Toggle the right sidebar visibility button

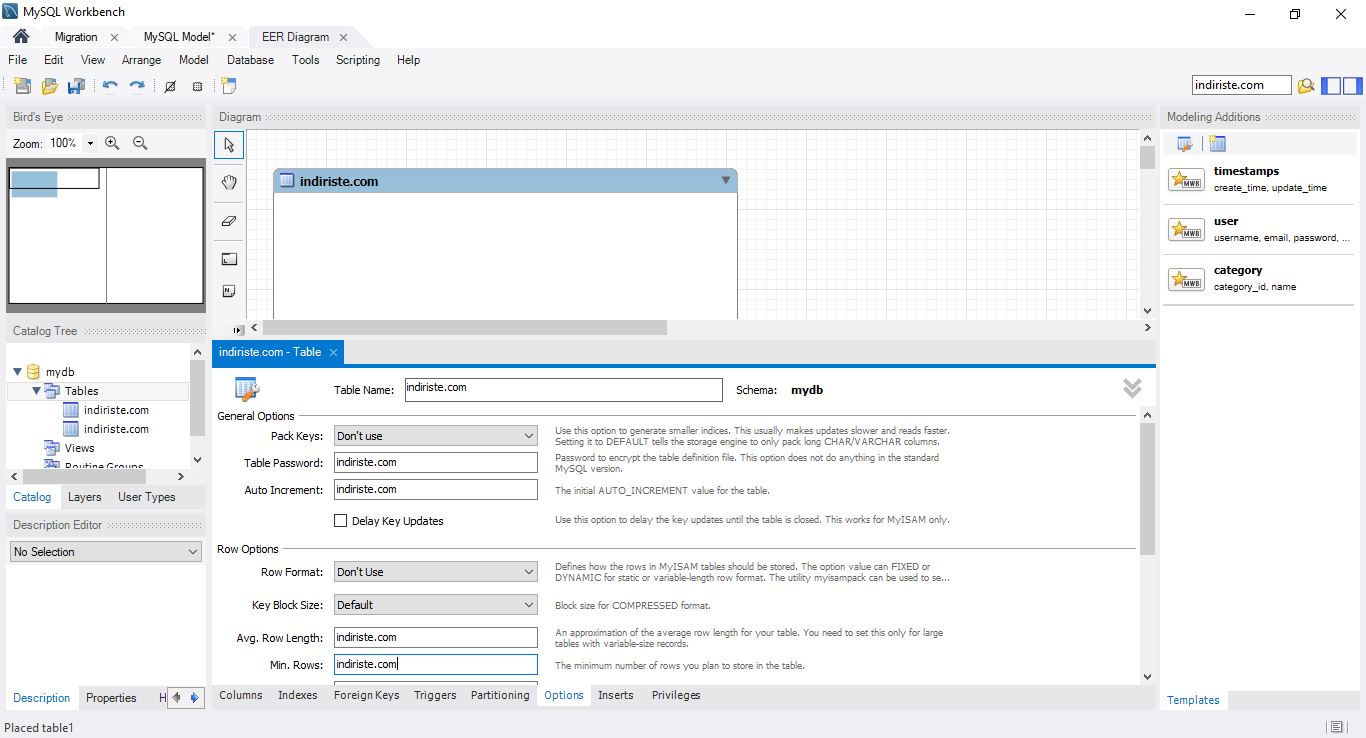(x=1353, y=86)
